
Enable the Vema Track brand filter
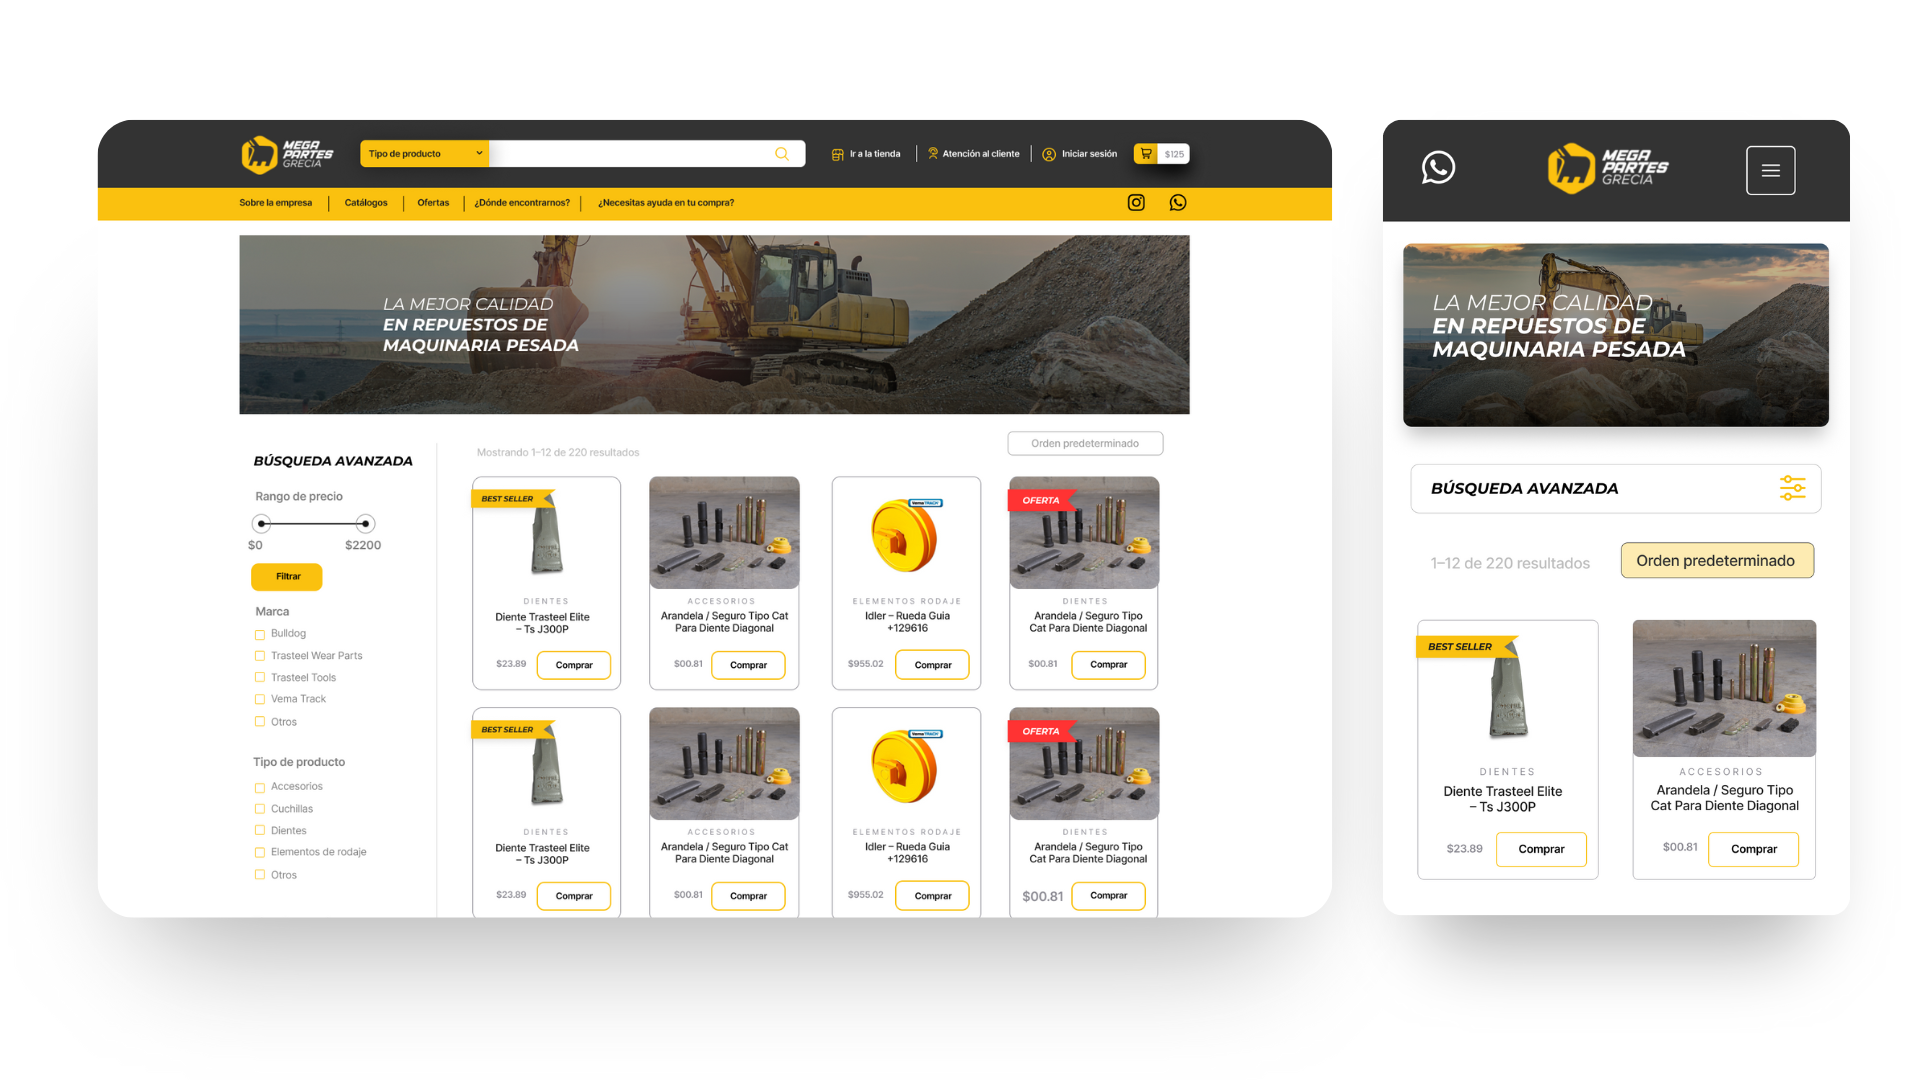[260, 700]
